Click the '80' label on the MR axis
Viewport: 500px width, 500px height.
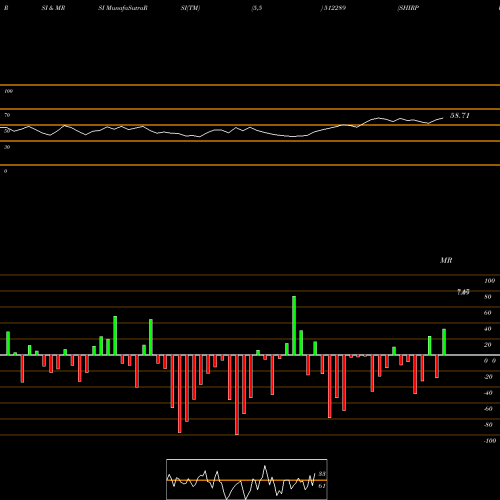tap(488, 297)
